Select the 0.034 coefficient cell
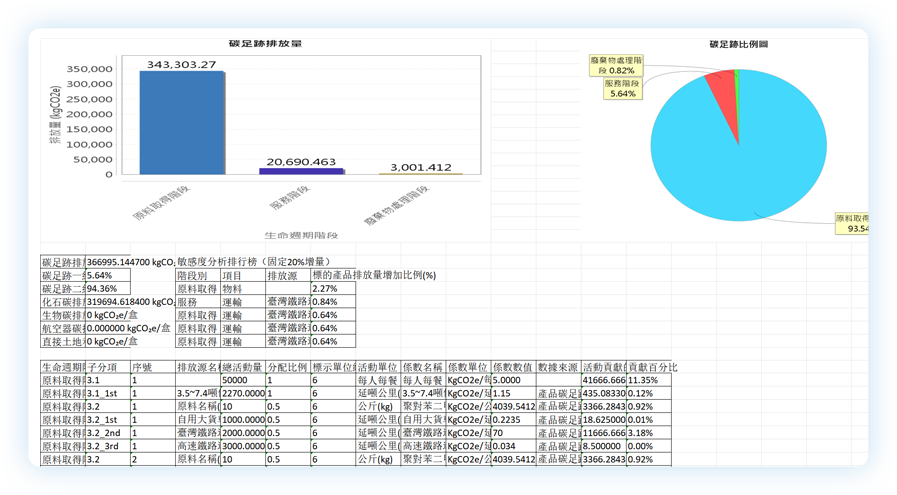897x495 pixels. pyautogui.click(x=513, y=446)
